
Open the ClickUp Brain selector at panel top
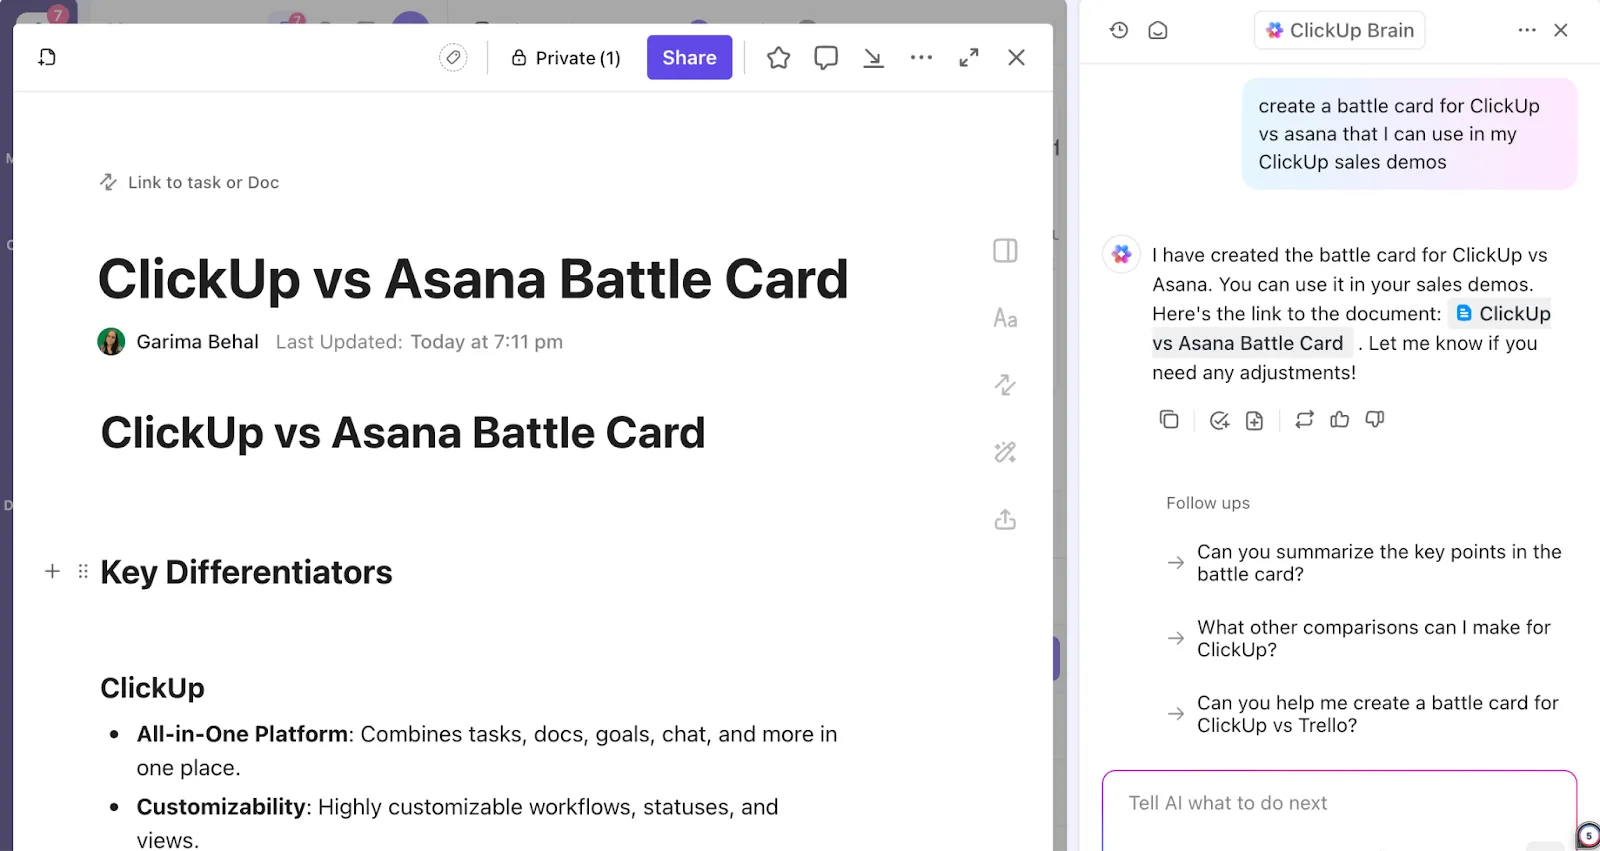(1339, 30)
